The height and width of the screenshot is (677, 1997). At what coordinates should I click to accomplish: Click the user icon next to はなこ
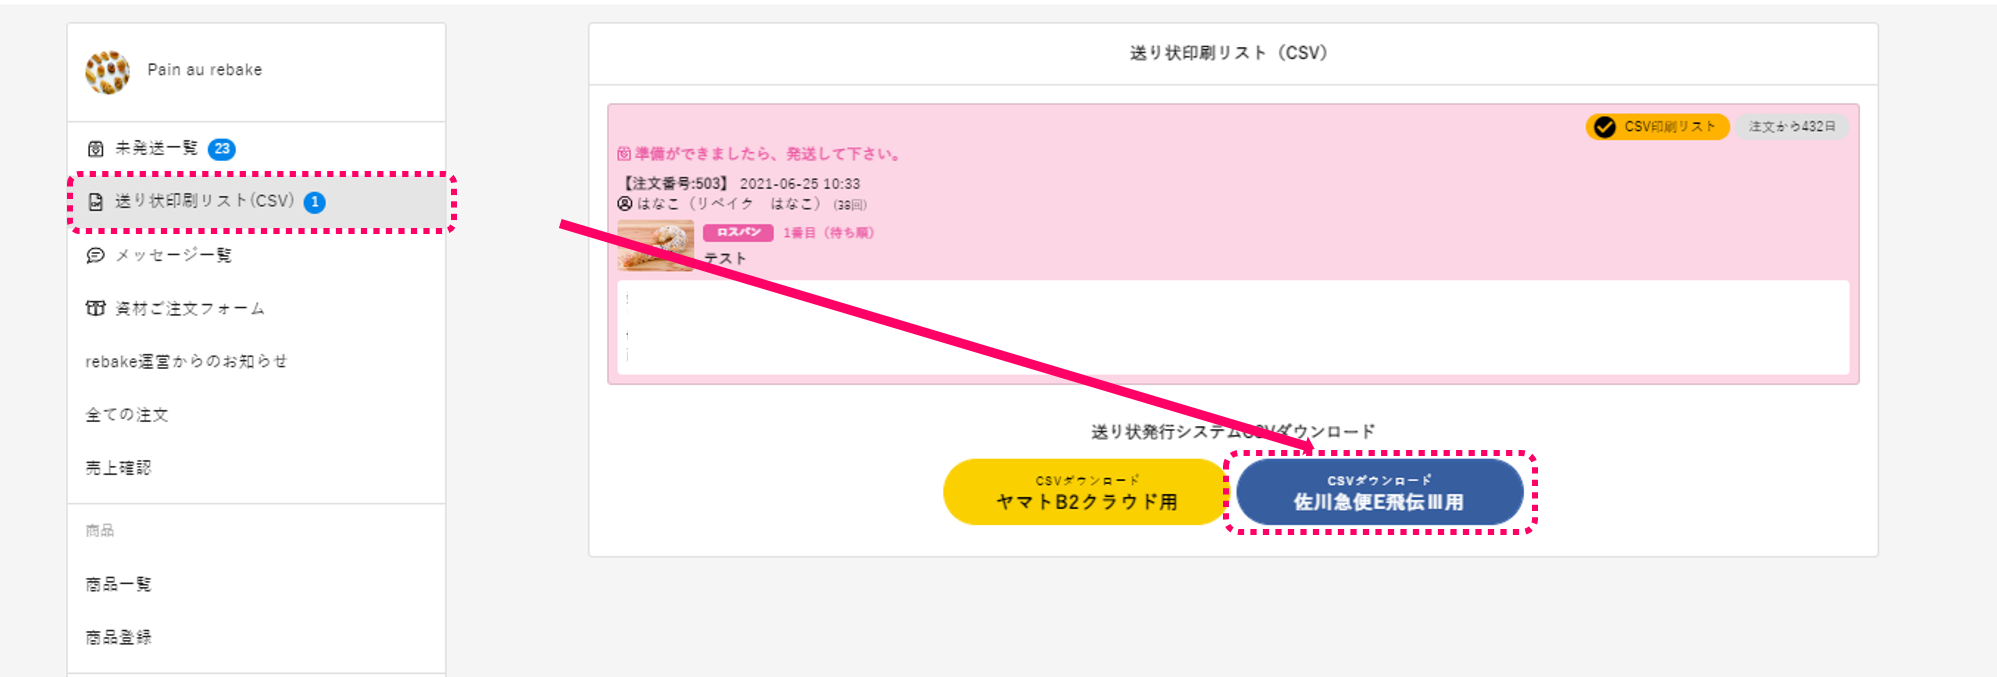point(625,204)
